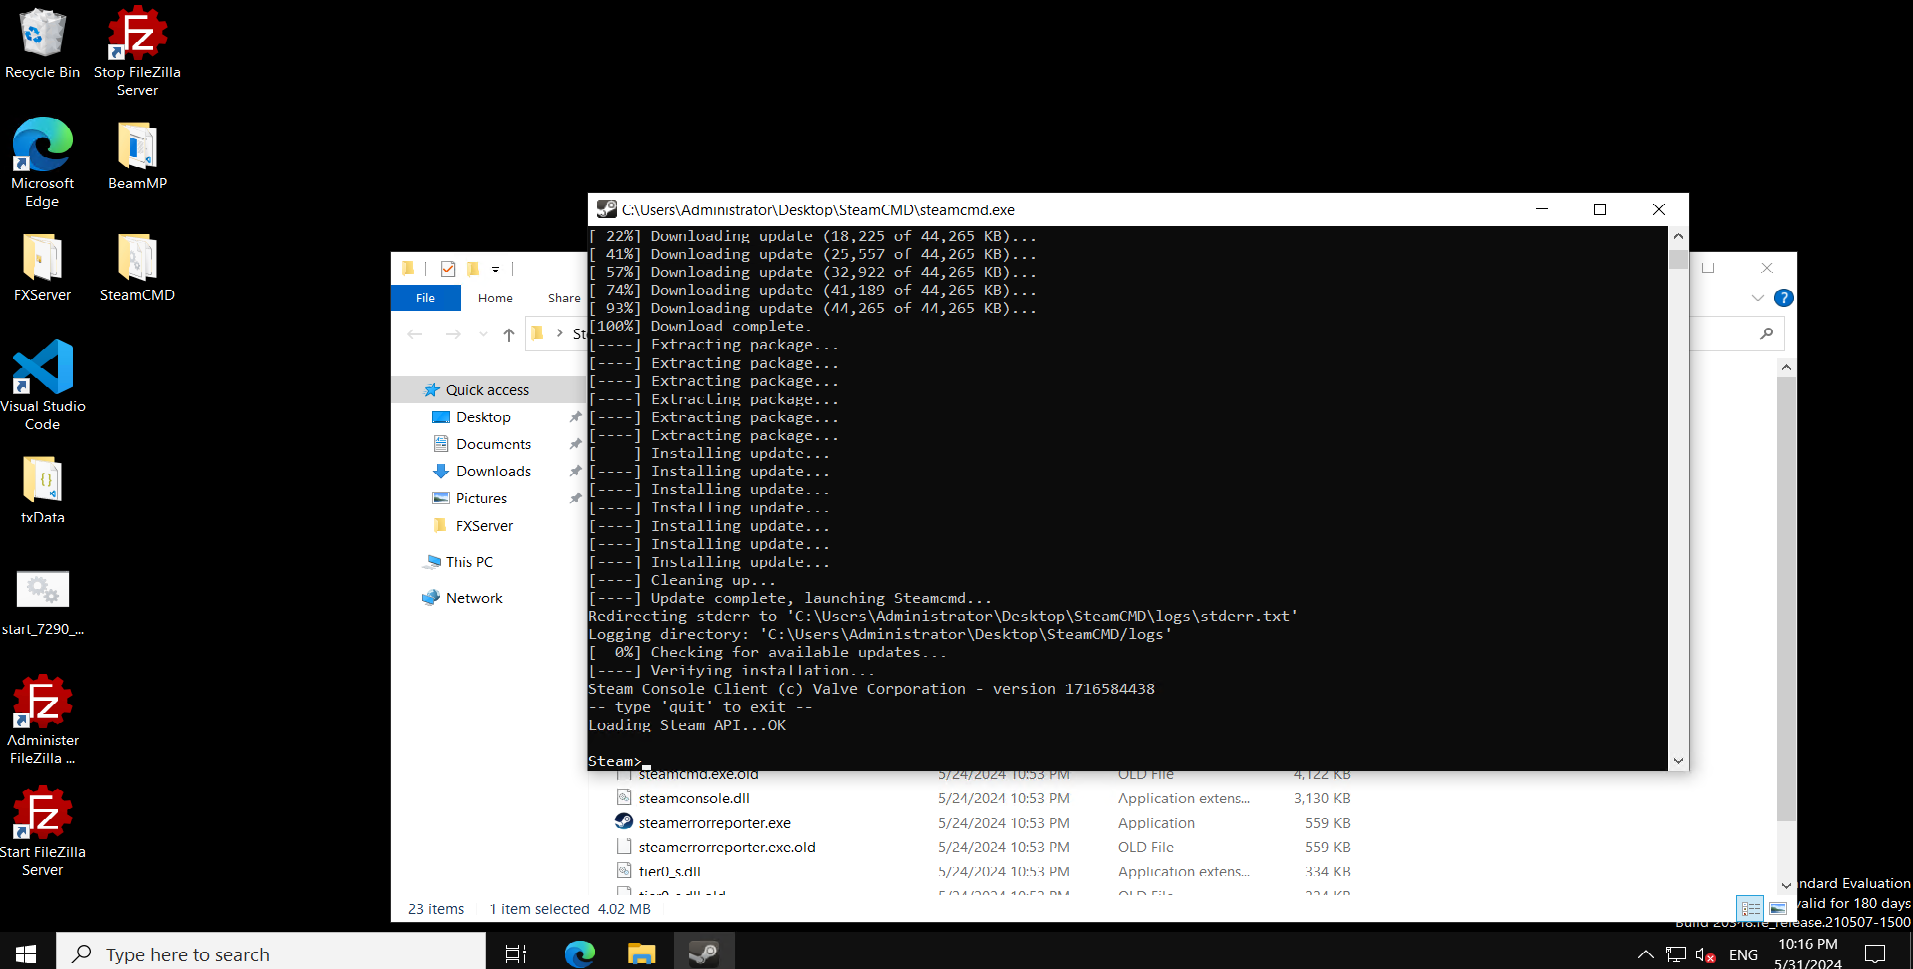Switch Explorer to details view icon
Image resolution: width=1913 pixels, height=969 pixels.
pyautogui.click(x=1750, y=909)
